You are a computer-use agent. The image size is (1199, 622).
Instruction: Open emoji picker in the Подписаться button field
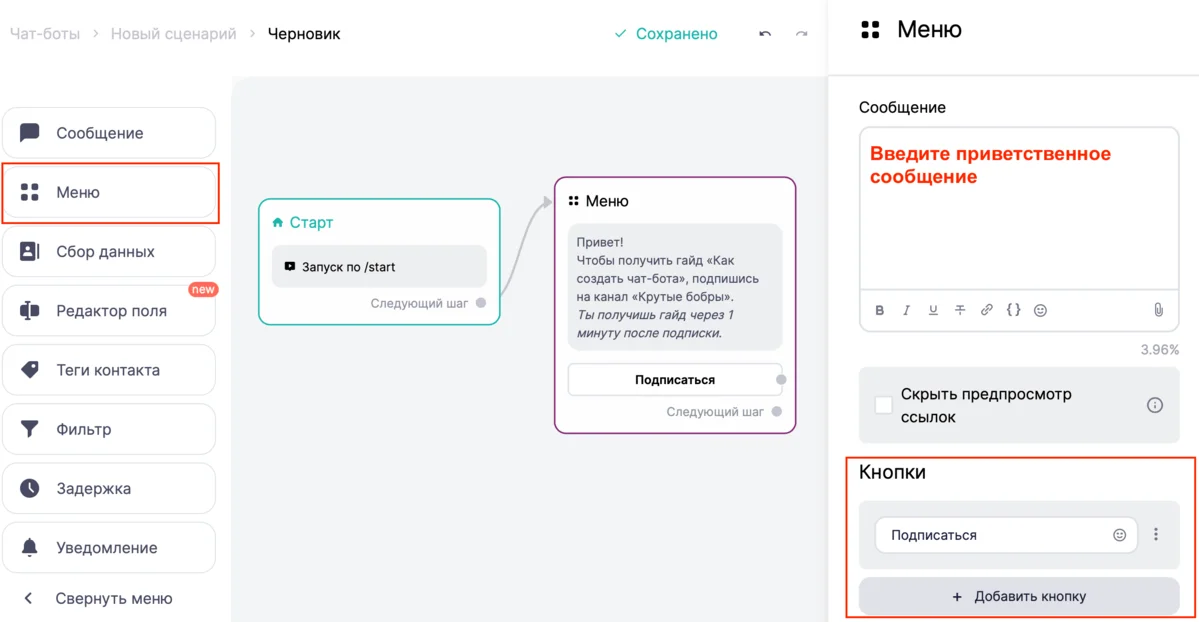click(x=1120, y=535)
